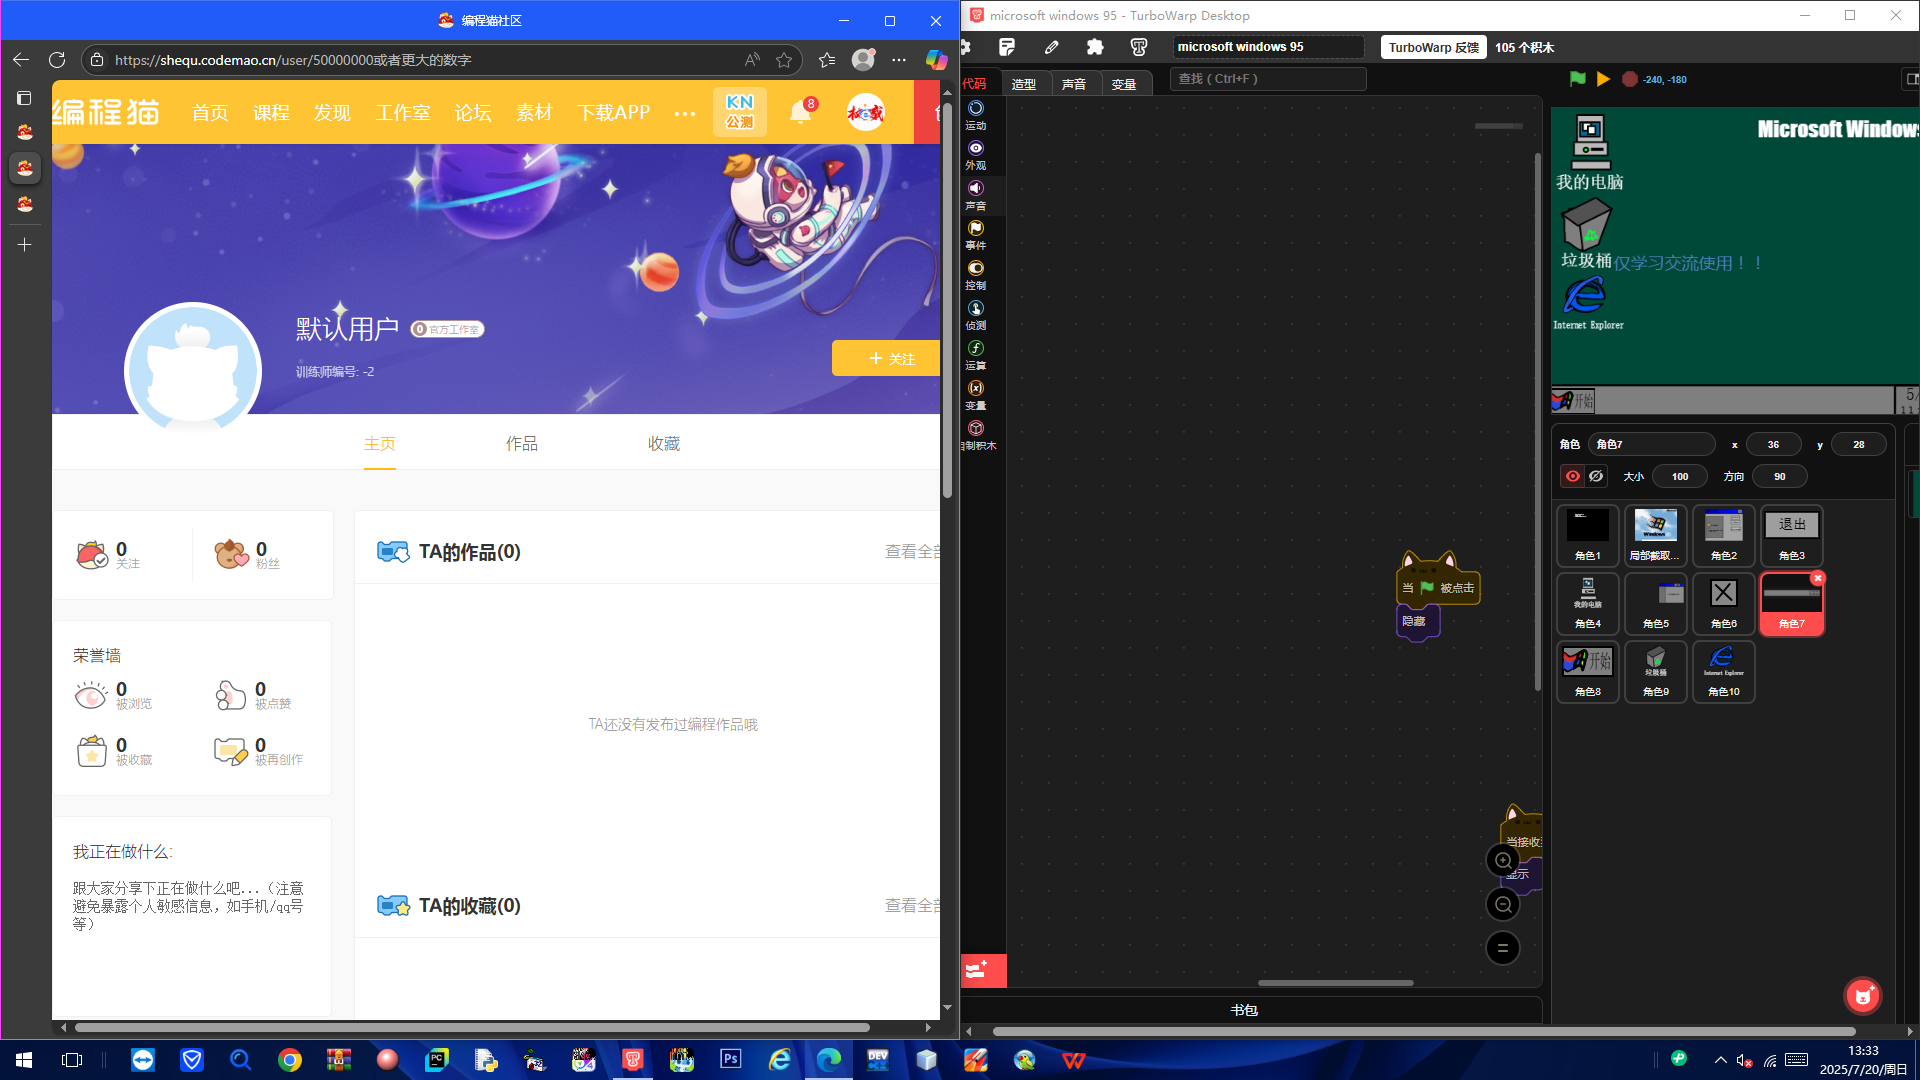Open the TurboWarp addons puzzle icon

pos(1095,47)
